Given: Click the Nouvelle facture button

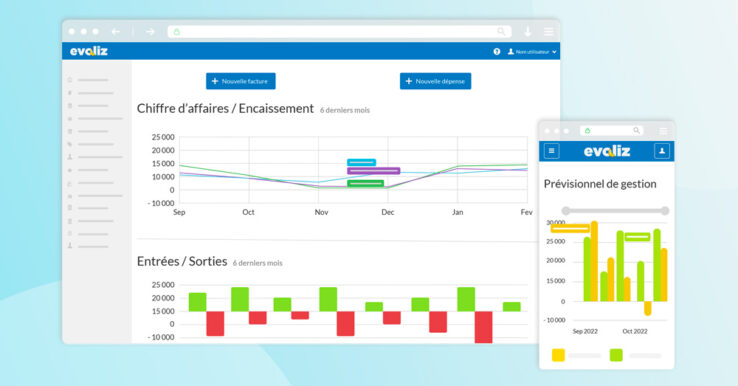Looking at the screenshot, I should click(241, 81).
